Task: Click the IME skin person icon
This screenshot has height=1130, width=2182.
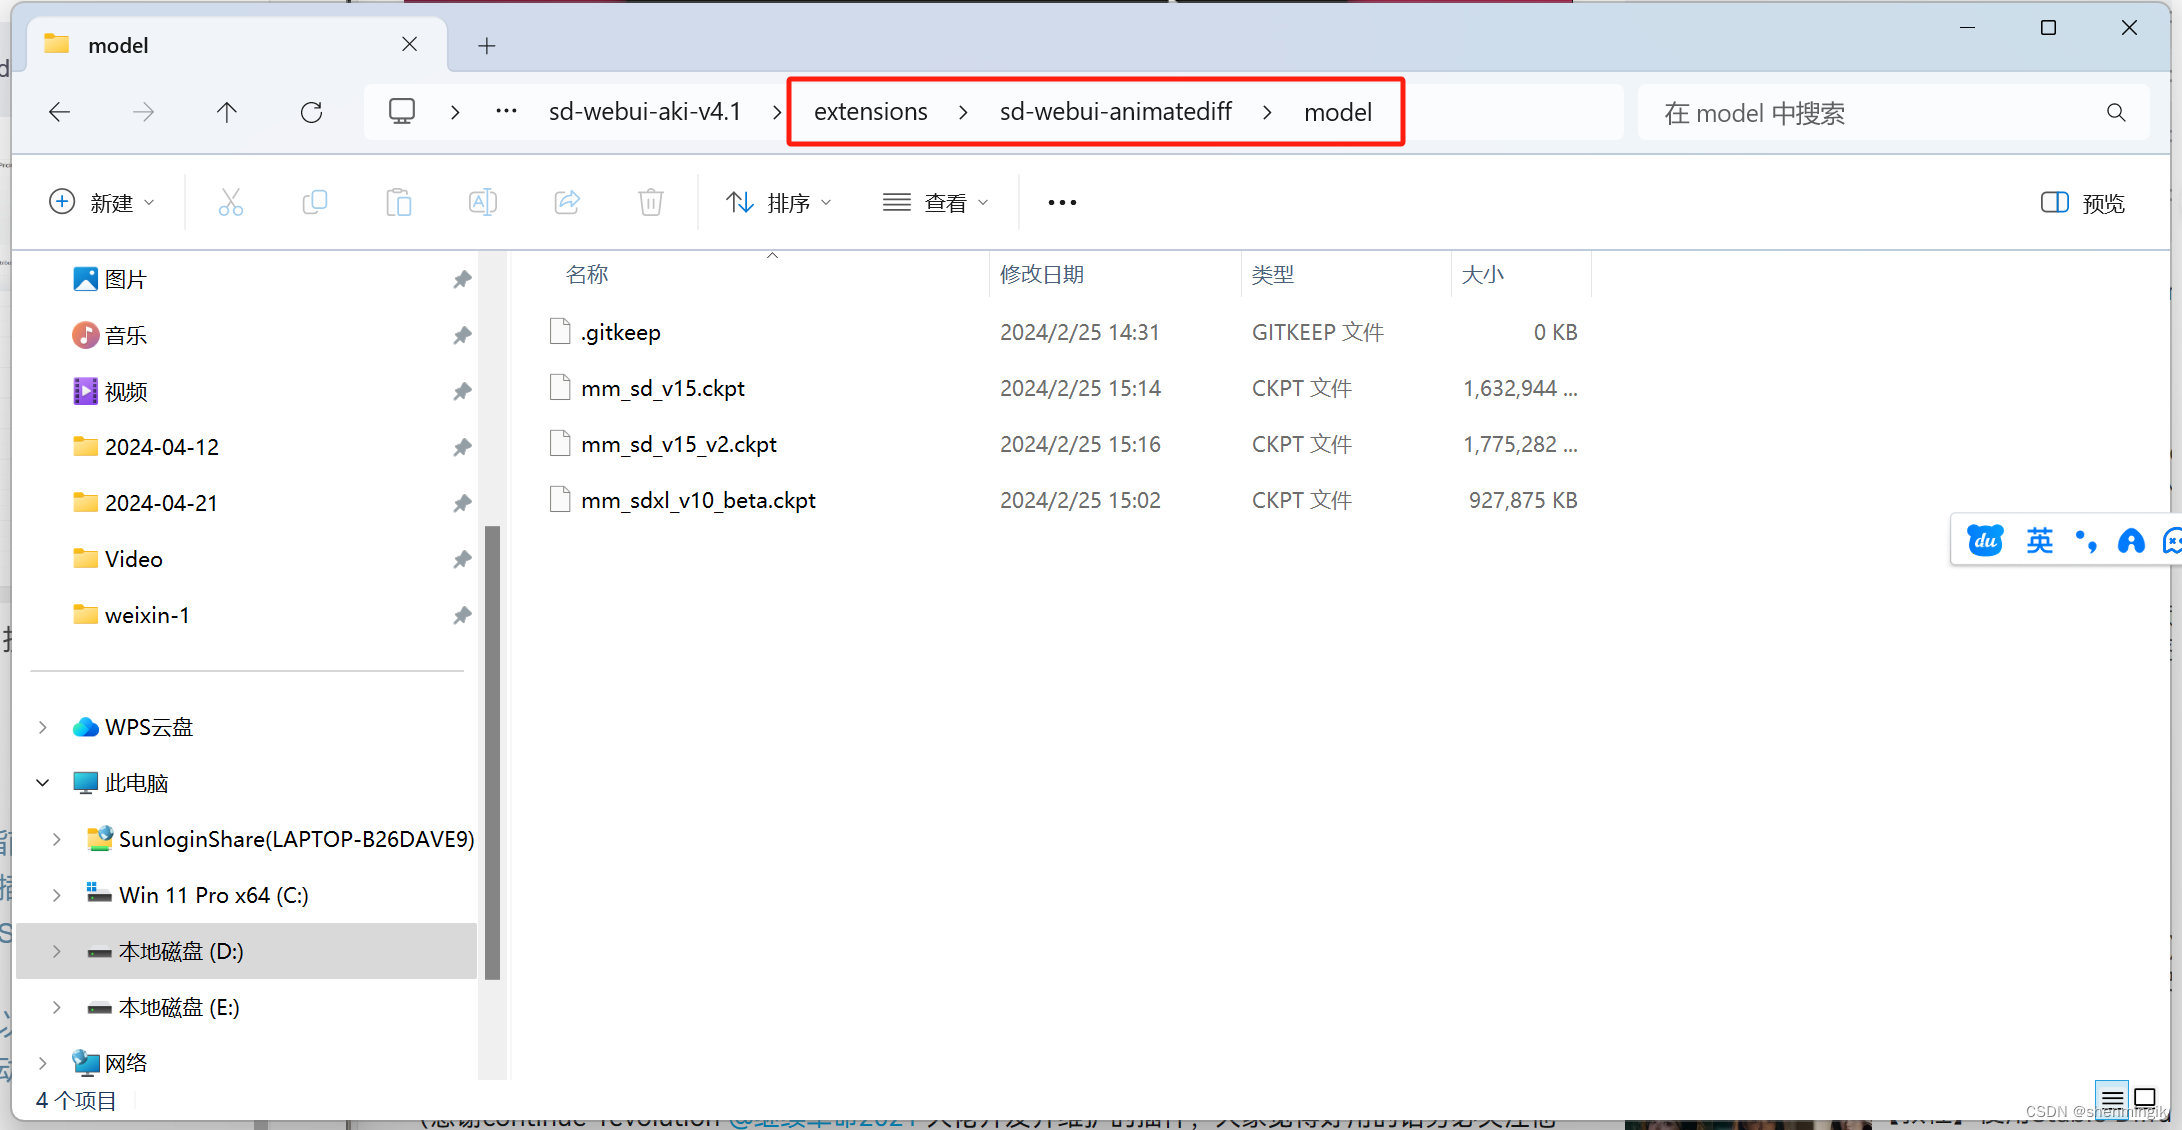Action: (x=2131, y=541)
